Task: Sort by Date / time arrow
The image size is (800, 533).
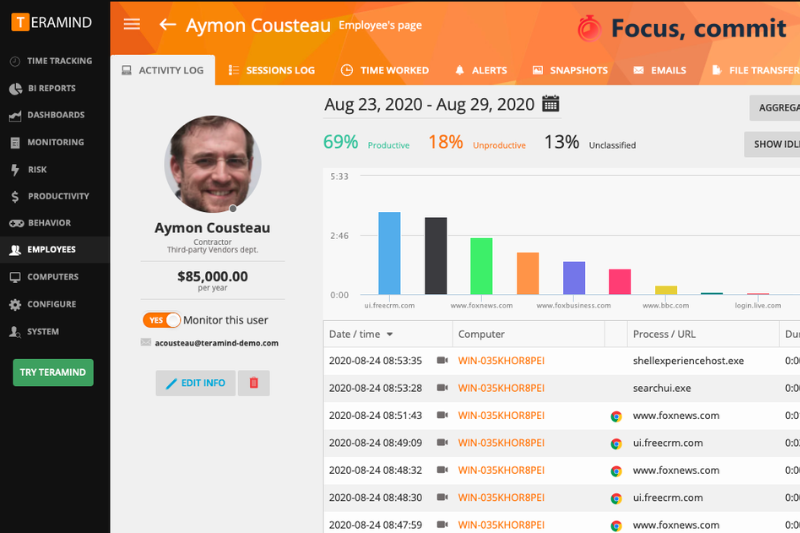Action: pyautogui.click(x=390, y=334)
